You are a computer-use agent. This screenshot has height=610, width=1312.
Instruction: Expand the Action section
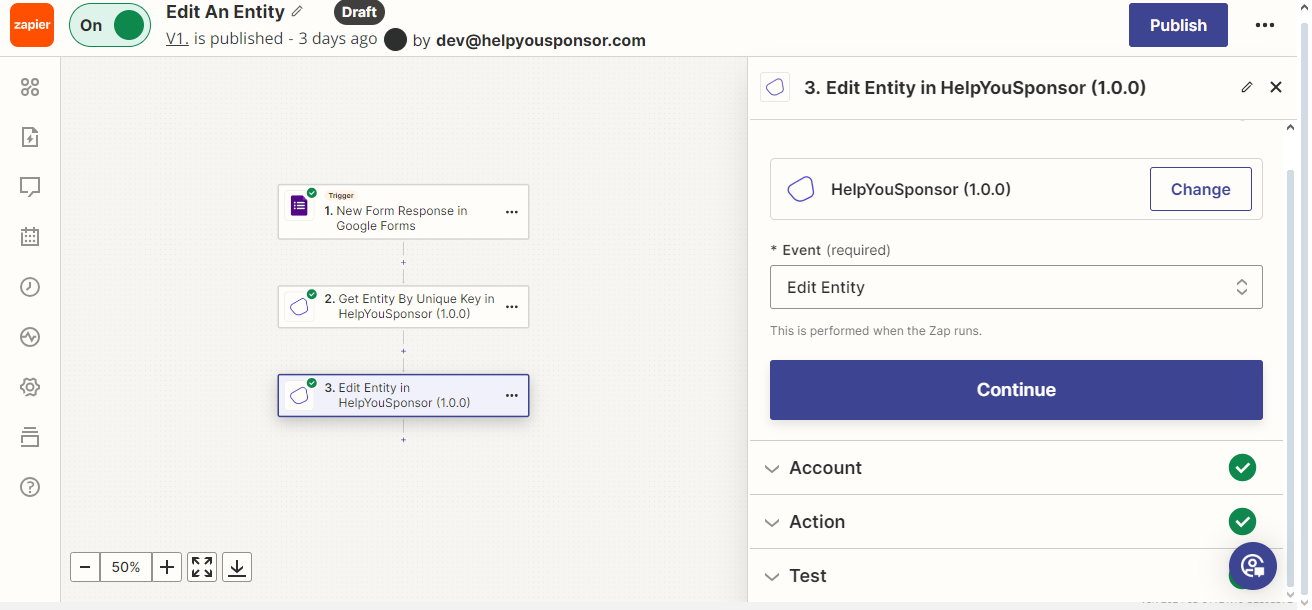[1016, 522]
